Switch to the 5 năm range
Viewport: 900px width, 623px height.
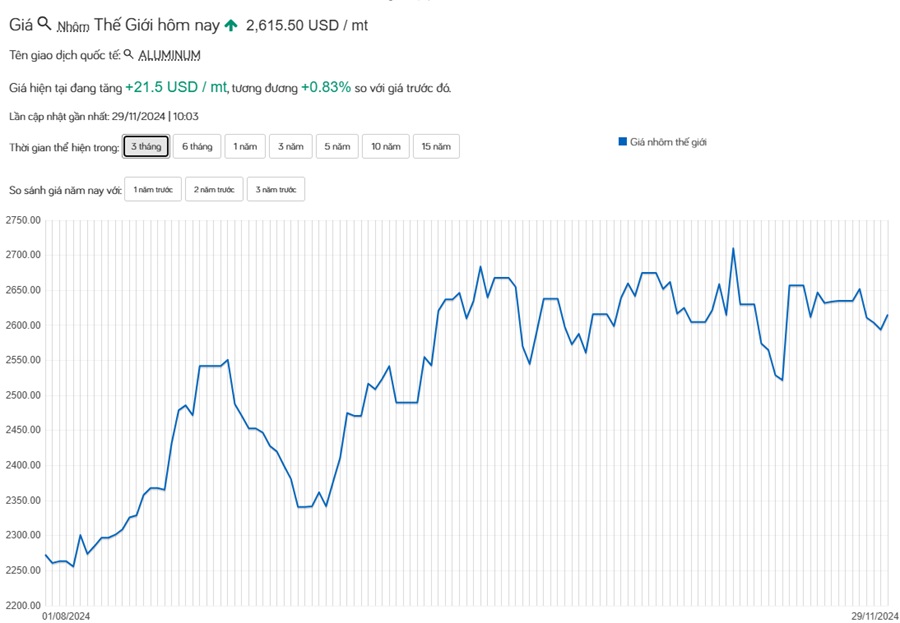pos(337,147)
